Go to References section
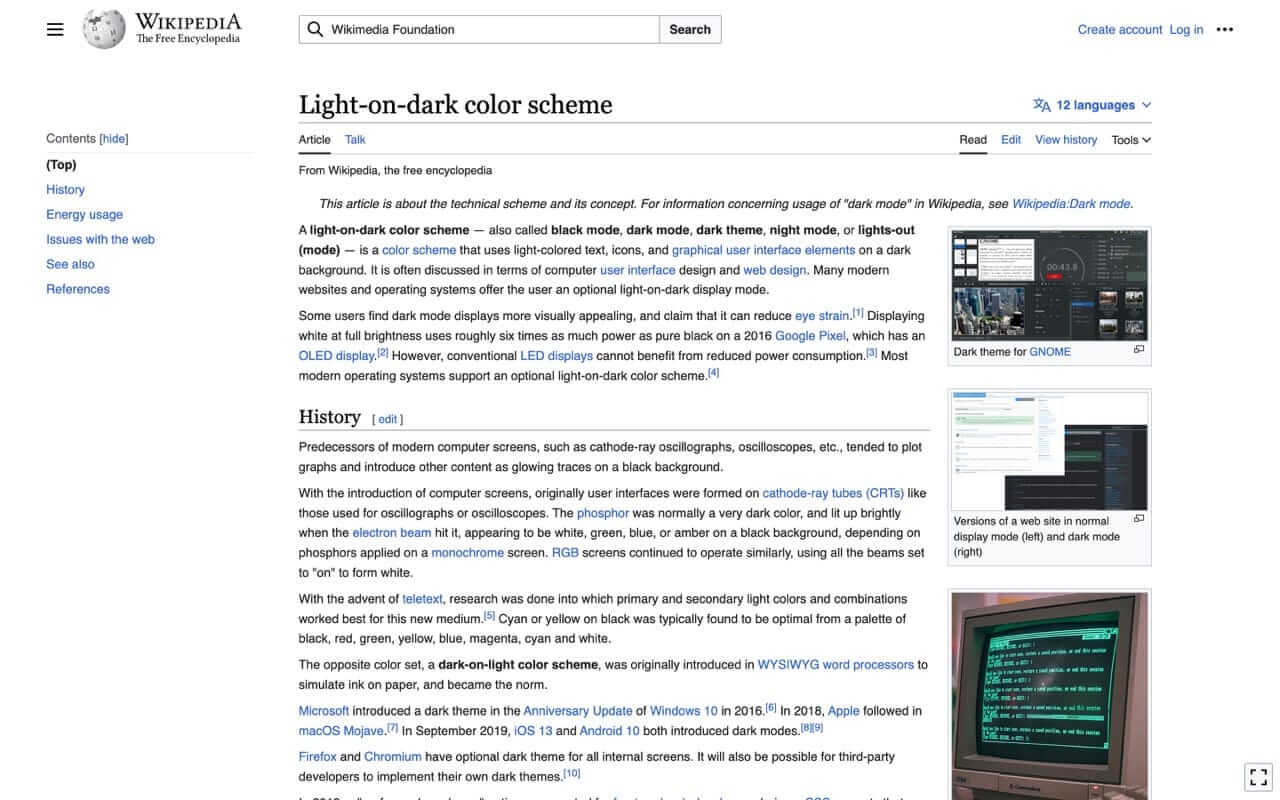Screen dimensions: 1280x800 click(x=78, y=290)
